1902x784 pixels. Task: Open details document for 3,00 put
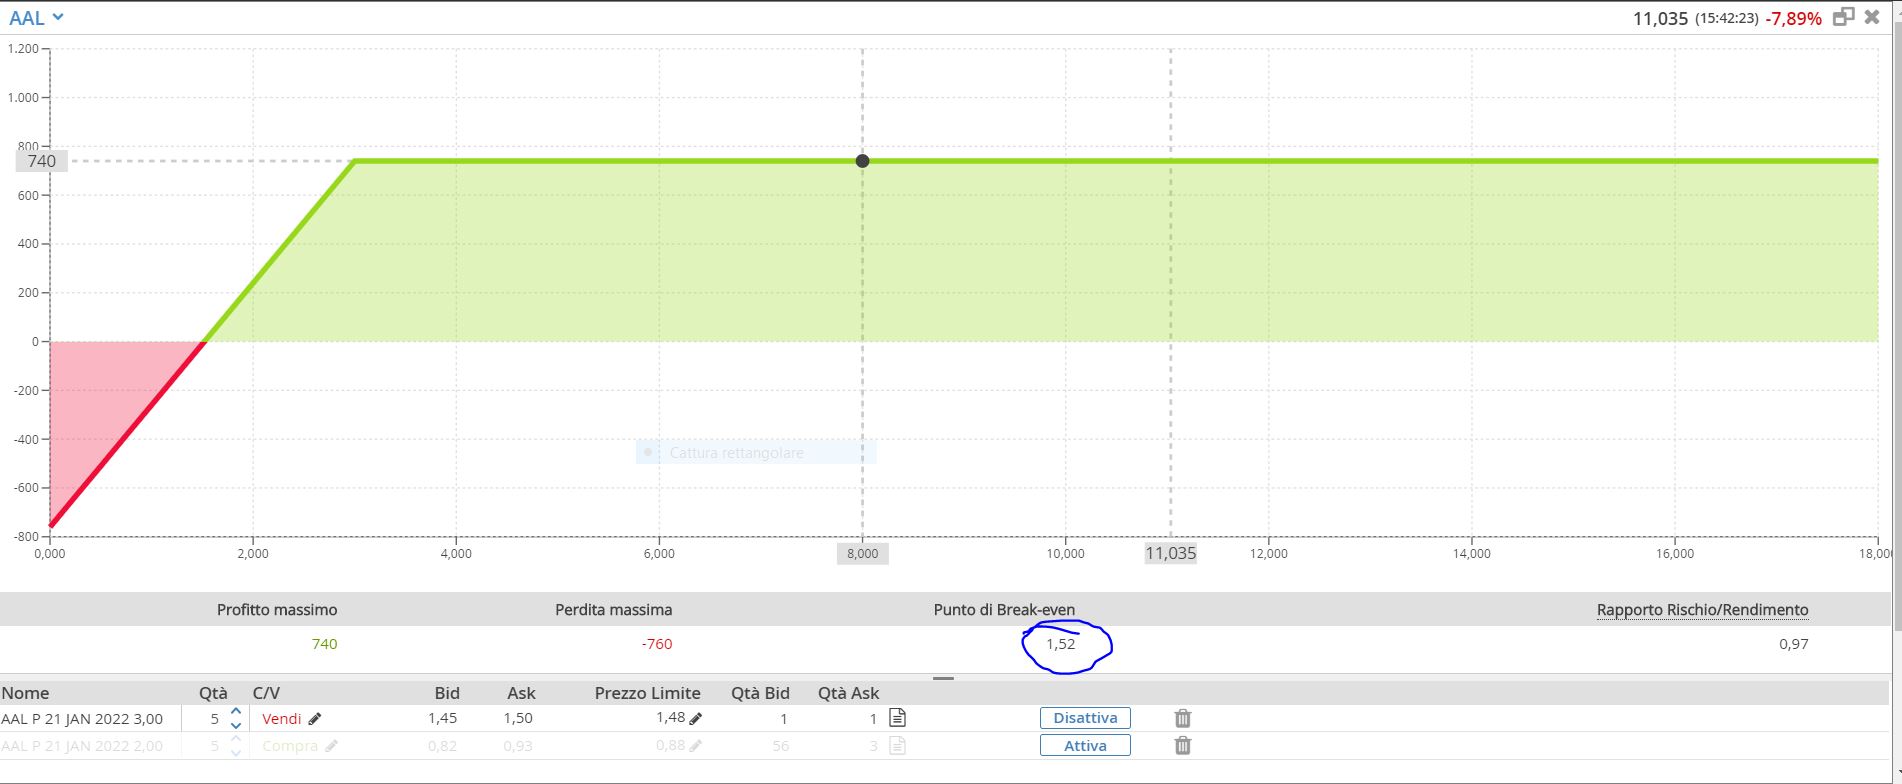[897, 717]
